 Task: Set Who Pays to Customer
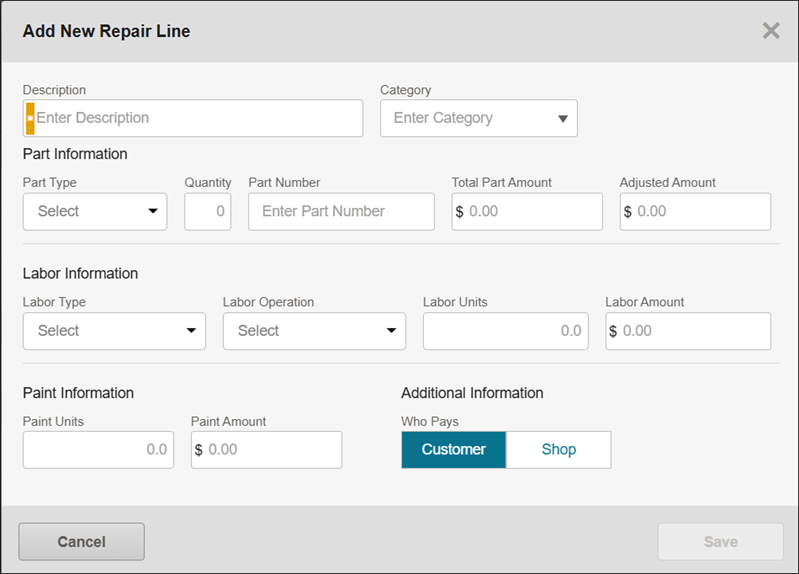click(x=453, y=450)
